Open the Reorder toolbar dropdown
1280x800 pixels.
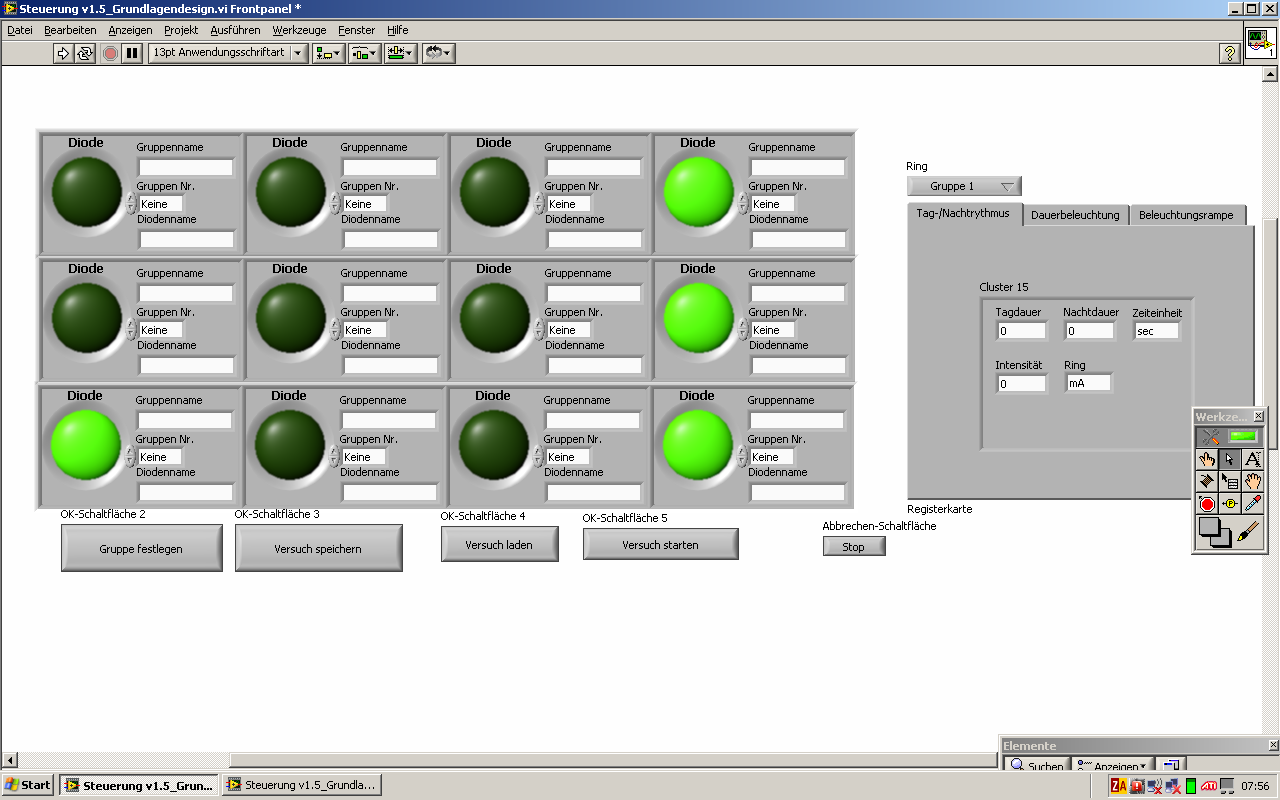438,53
